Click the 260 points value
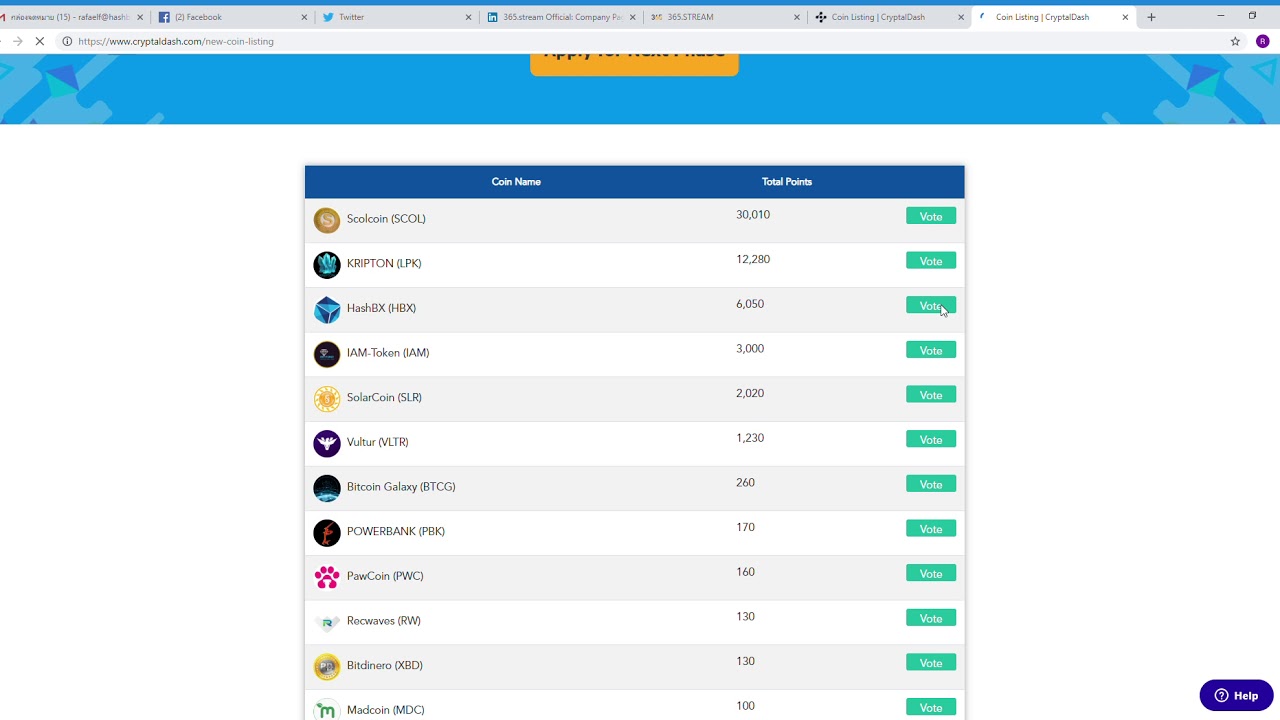1280x720 pixels. (x=745, y=482)
